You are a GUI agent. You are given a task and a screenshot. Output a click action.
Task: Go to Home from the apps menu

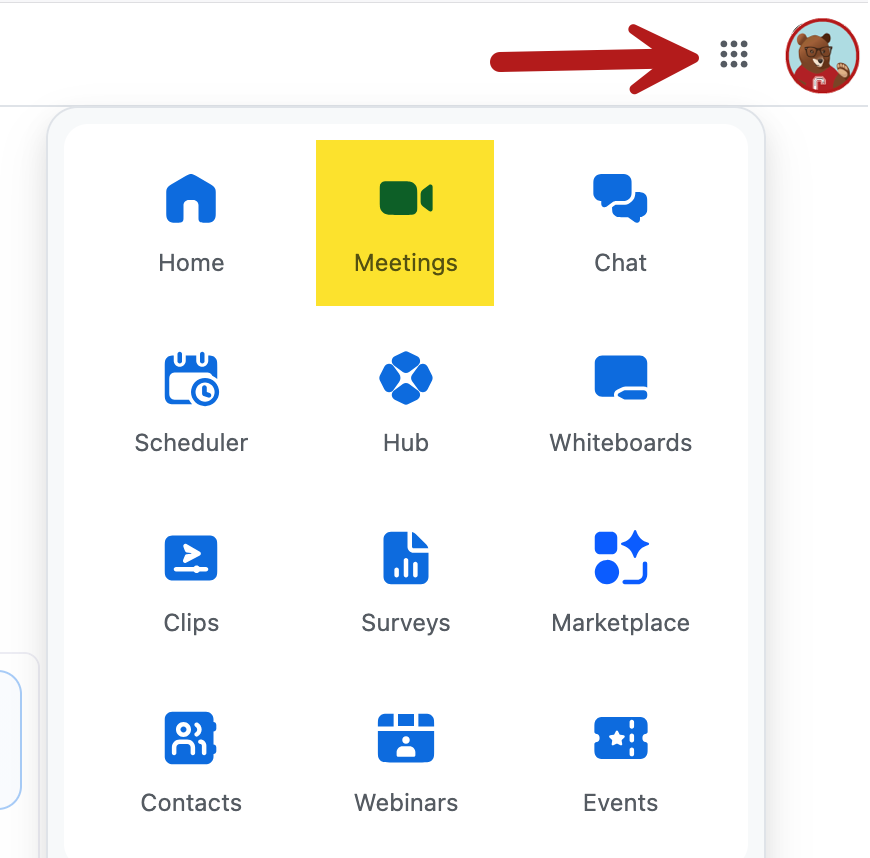pos(191,224)
